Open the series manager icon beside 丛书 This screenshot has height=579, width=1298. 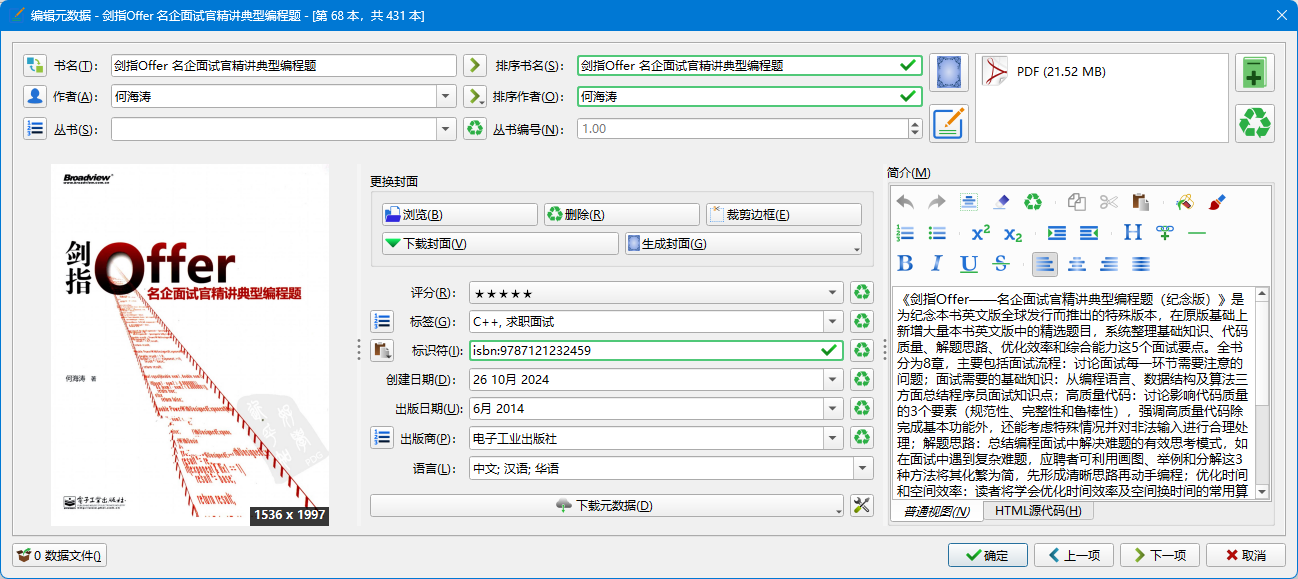35,129
